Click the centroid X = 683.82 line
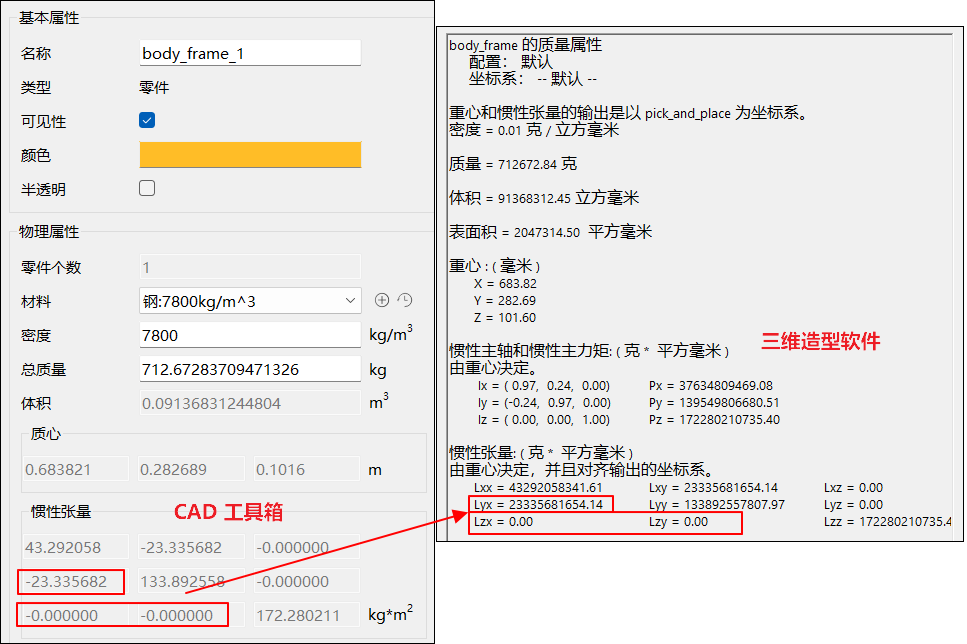967x644 pixels. click(x=505, y=284)
